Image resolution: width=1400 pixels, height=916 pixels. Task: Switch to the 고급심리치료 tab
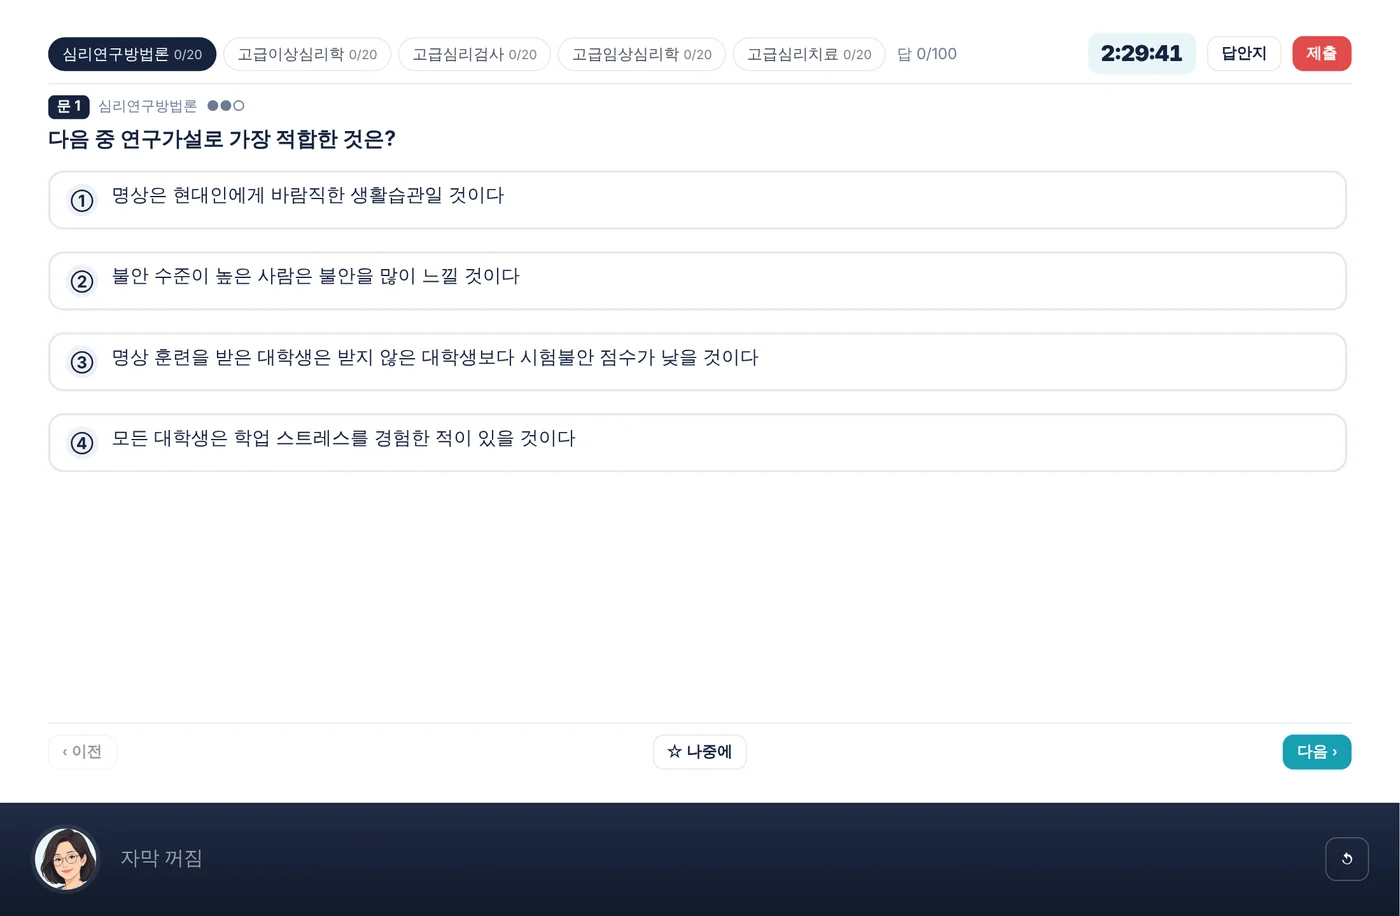[809, 54]
